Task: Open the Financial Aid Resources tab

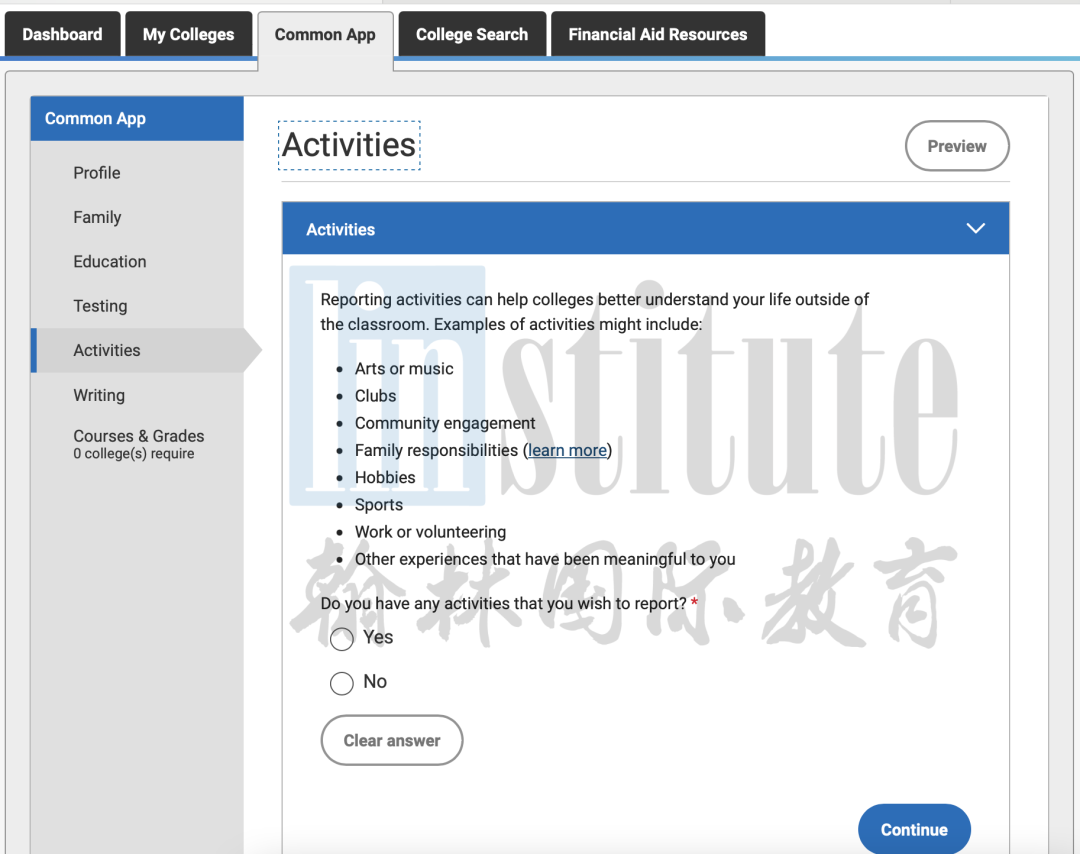Action: [x=658, y=34]
